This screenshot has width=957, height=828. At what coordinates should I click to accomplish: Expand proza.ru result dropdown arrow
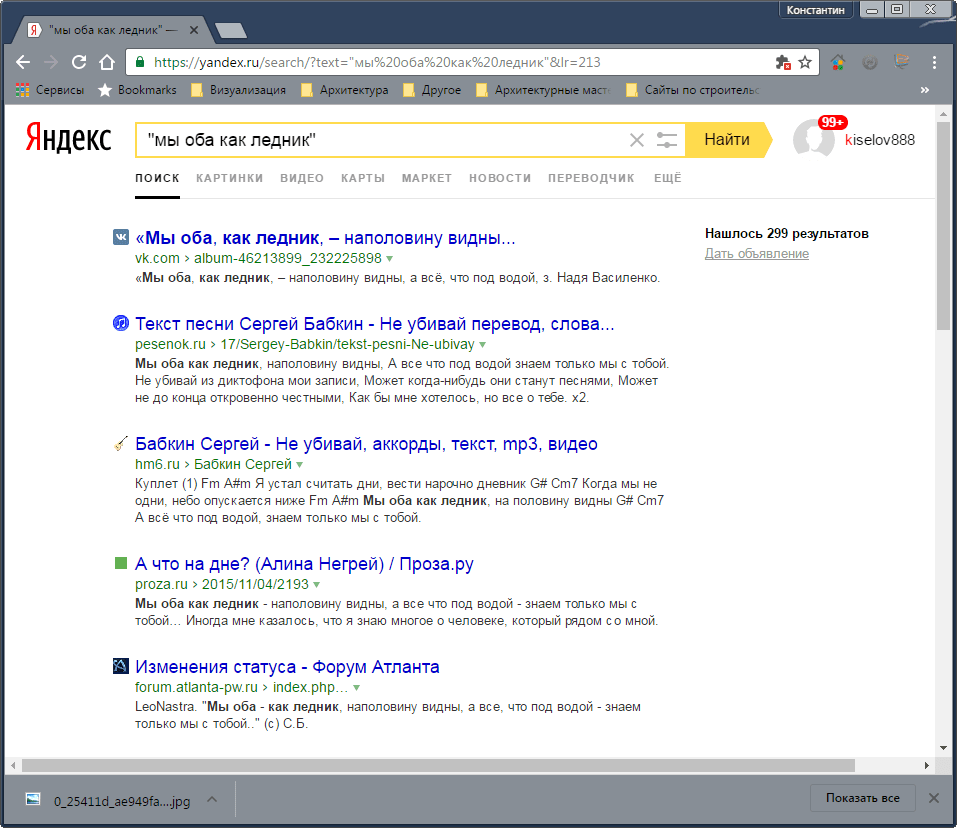[x=317, y=585]
